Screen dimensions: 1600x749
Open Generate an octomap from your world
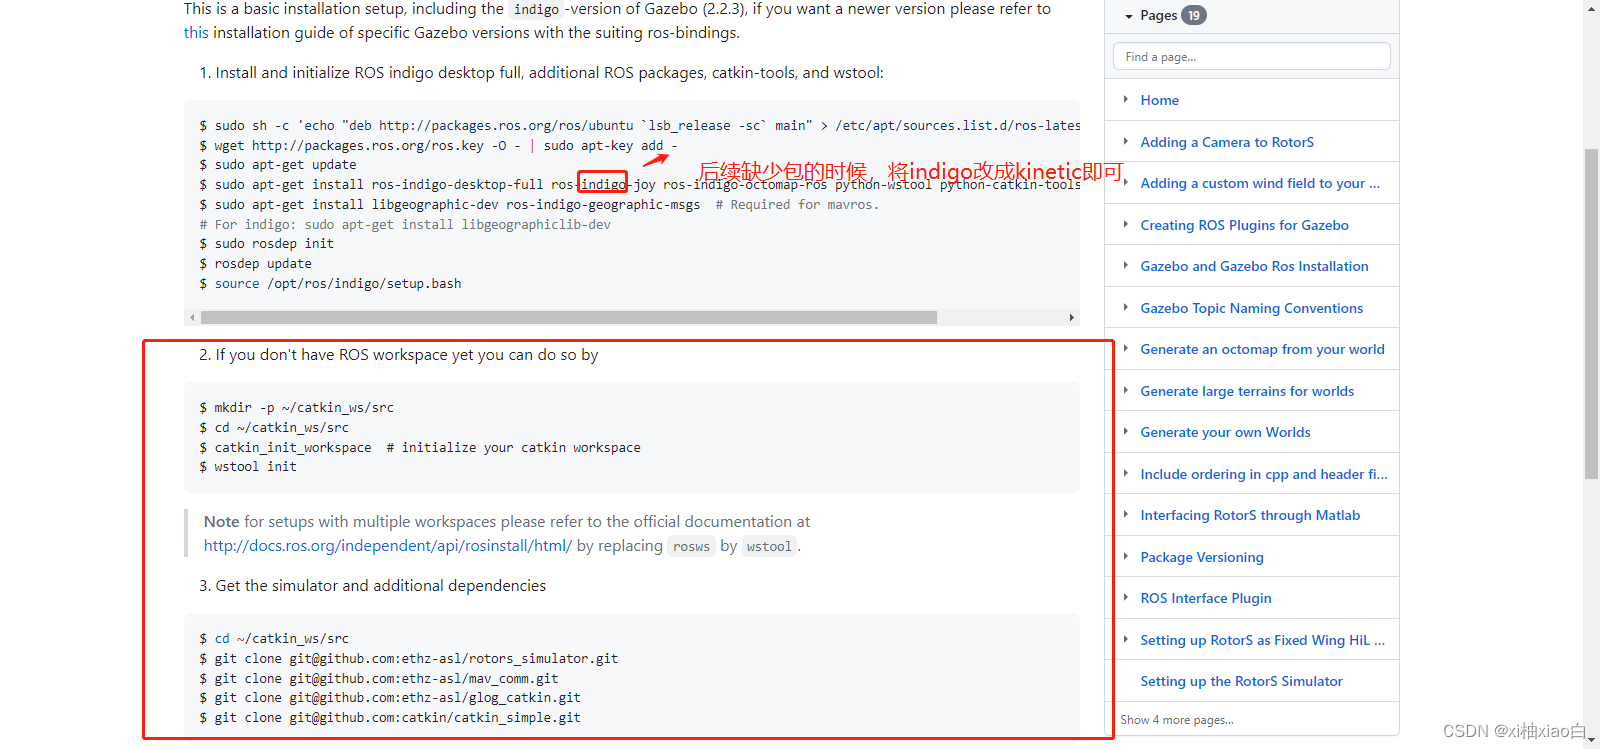[1262, 349]
